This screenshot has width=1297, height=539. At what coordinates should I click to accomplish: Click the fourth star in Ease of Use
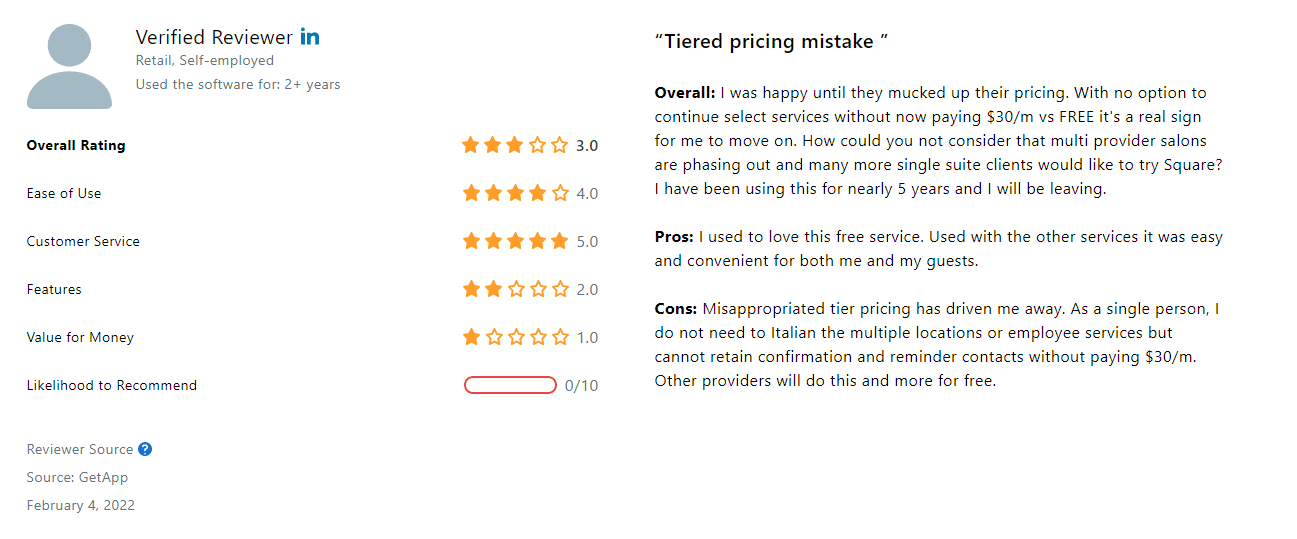(x=537, y=193)
